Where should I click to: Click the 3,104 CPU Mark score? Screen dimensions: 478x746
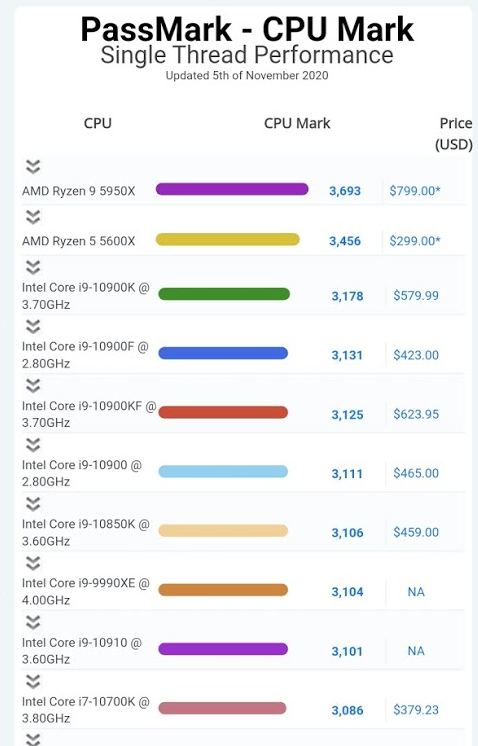point(347,592)
